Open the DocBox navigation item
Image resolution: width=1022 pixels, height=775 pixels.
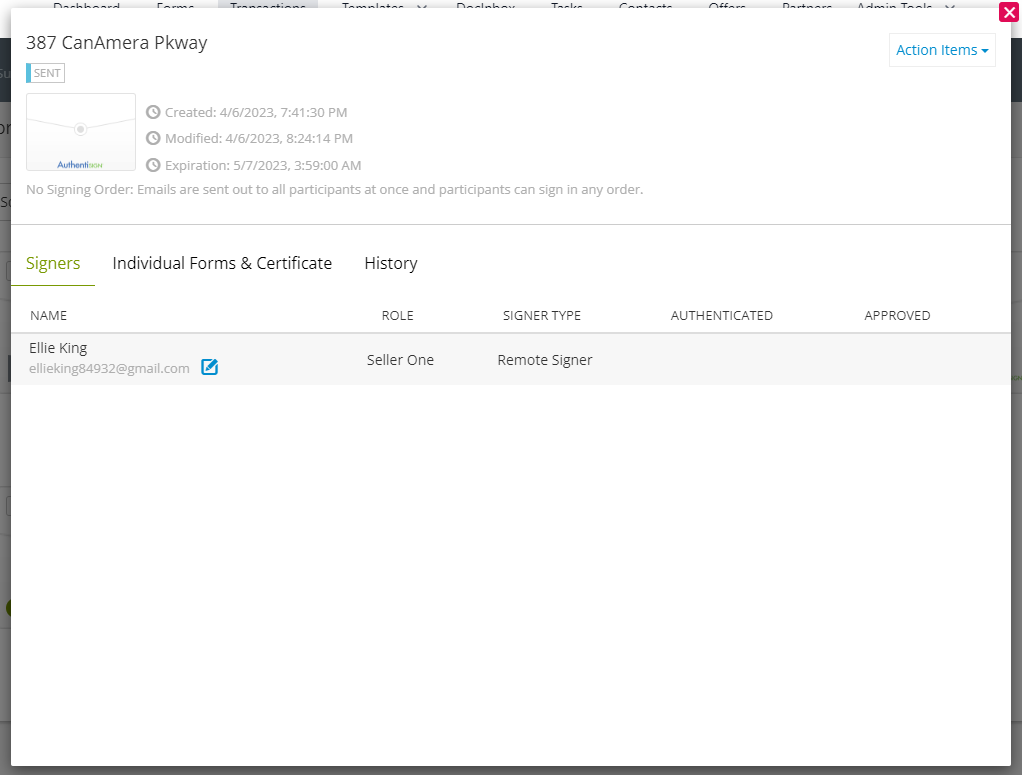[x=485, y=7]
